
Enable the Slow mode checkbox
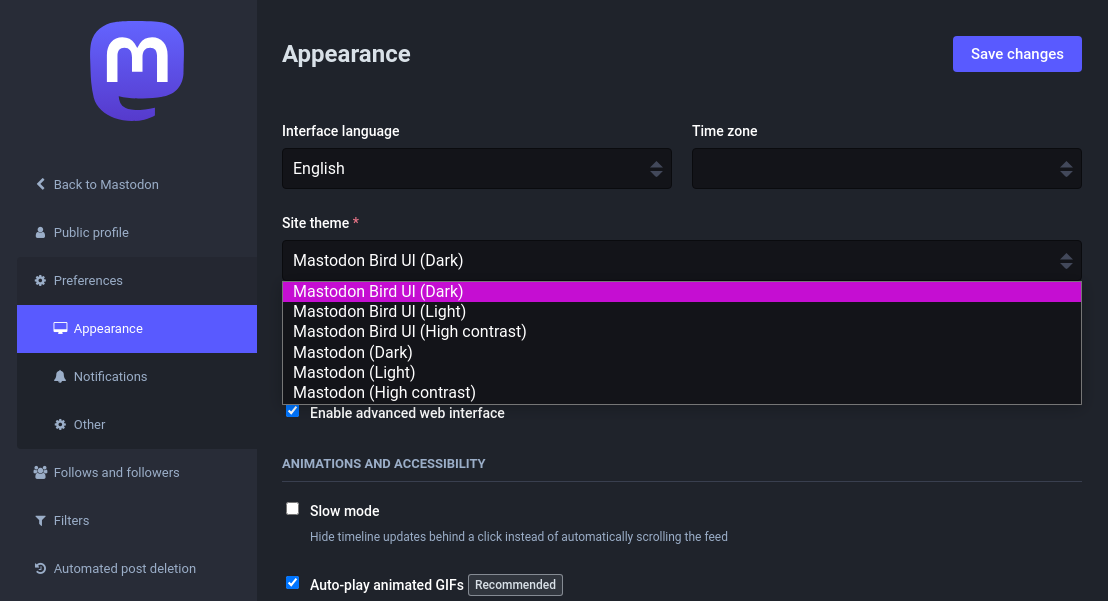point(293,509)
